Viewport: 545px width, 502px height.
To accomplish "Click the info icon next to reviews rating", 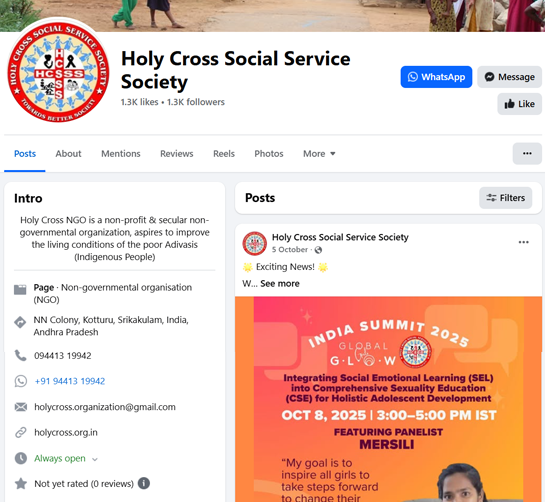I will click(144, 483).
